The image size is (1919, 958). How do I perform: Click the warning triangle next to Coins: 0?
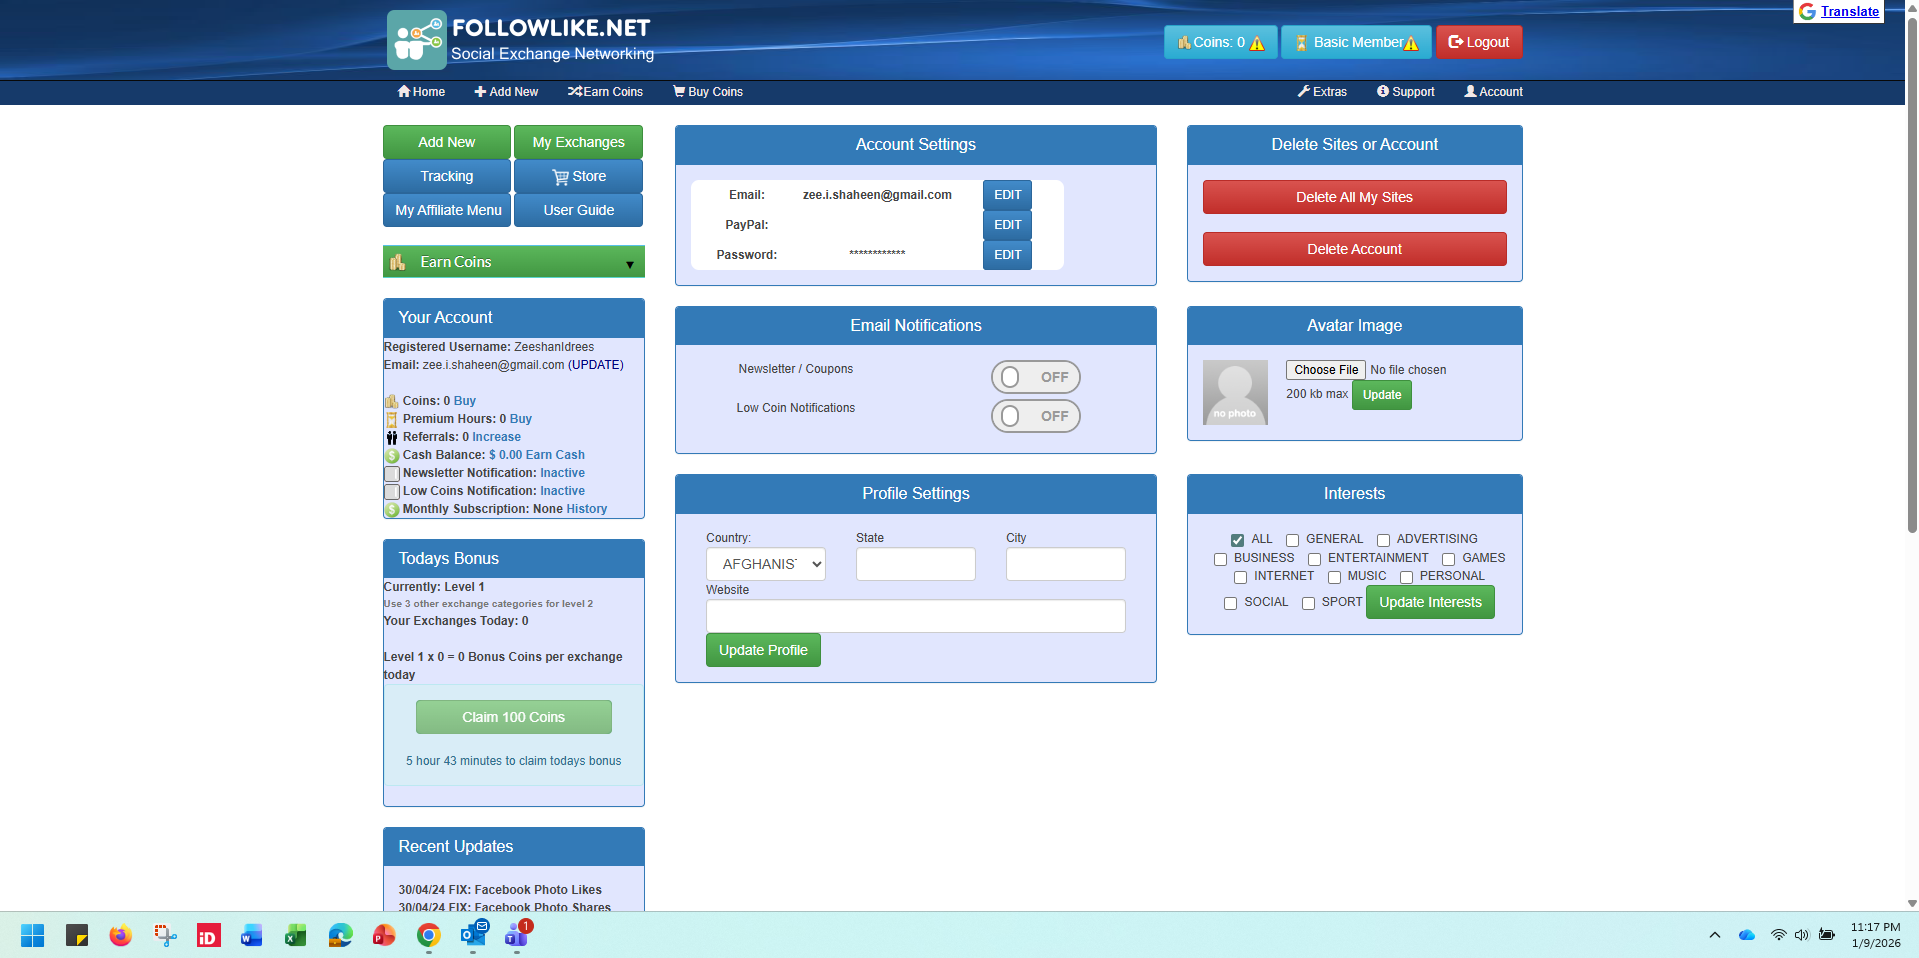pyautogui.click(x=1257, y=43)
